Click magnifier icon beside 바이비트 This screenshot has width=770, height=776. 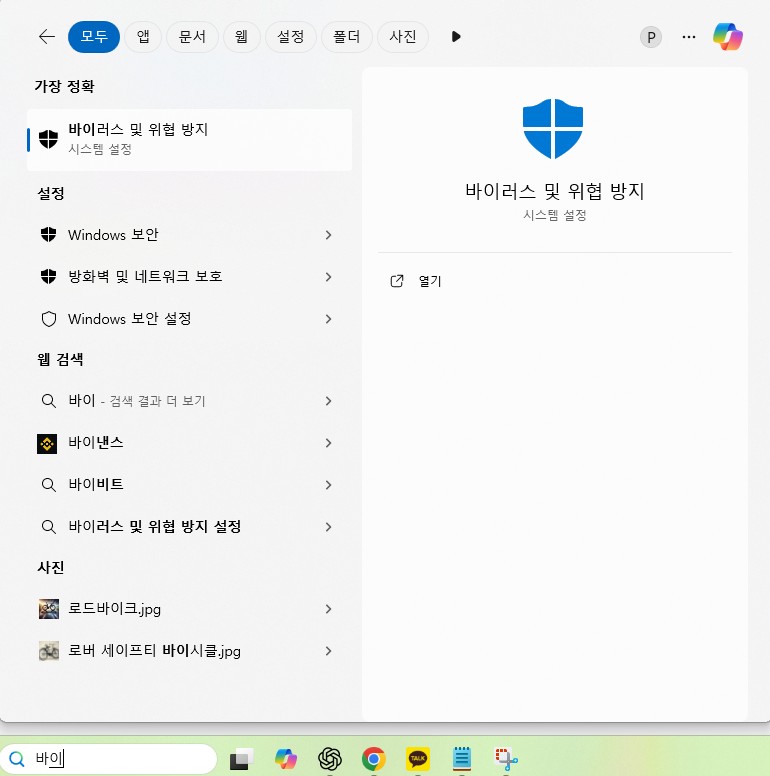pyautogui.click(x=48, y=485)
